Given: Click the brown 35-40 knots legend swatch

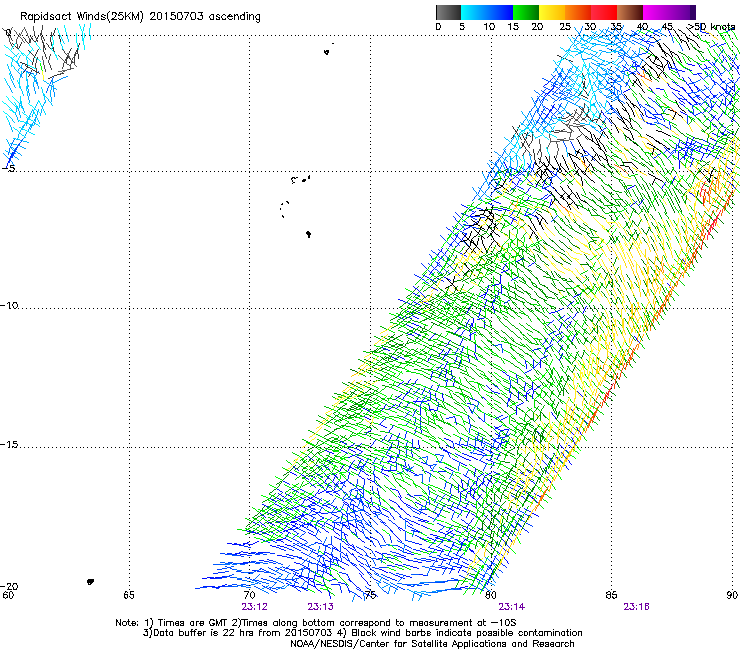Looking at the screenshot, I should [x=630, y=12].
